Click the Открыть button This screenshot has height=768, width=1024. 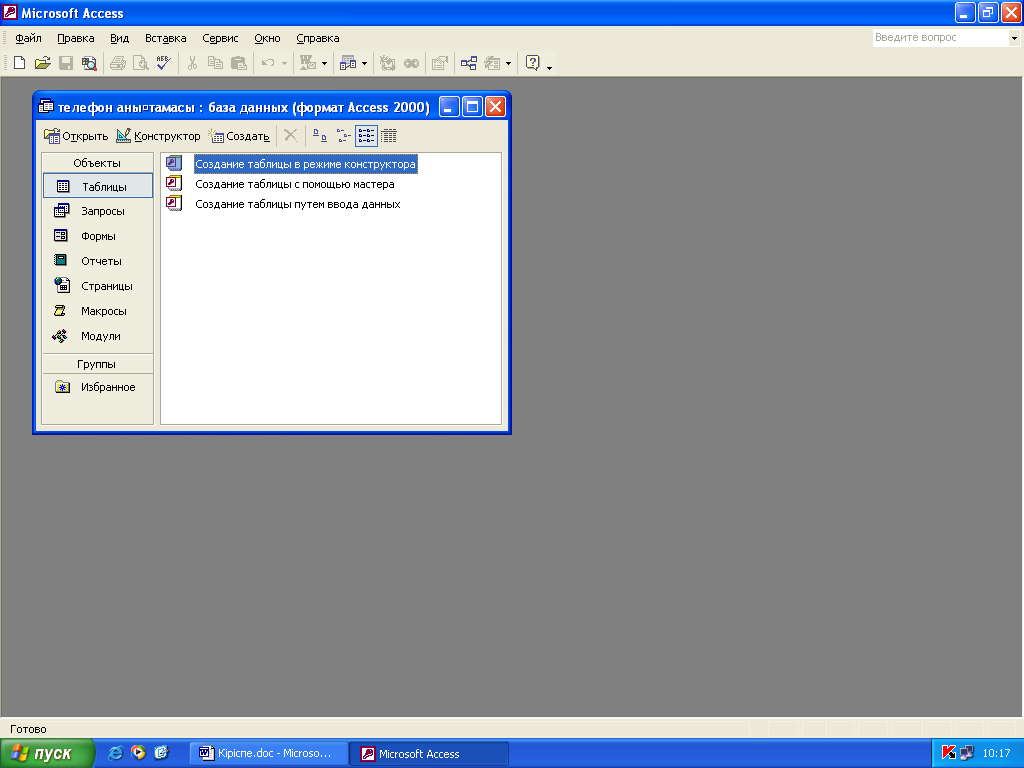pyautogui.click(x=76, y=136)
